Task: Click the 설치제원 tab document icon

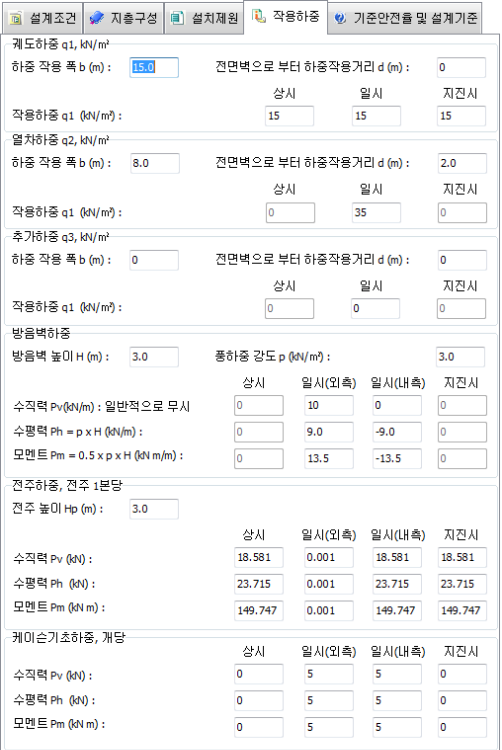Action: [x=177, y=19]
